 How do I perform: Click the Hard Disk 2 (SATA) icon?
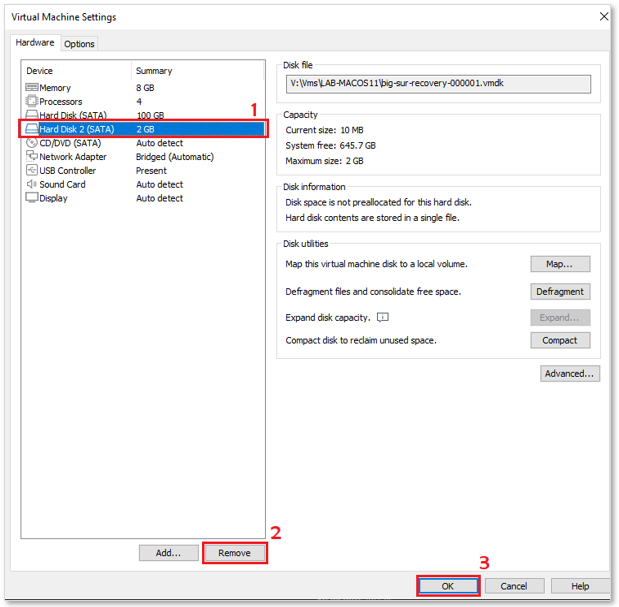coord(32,129)
